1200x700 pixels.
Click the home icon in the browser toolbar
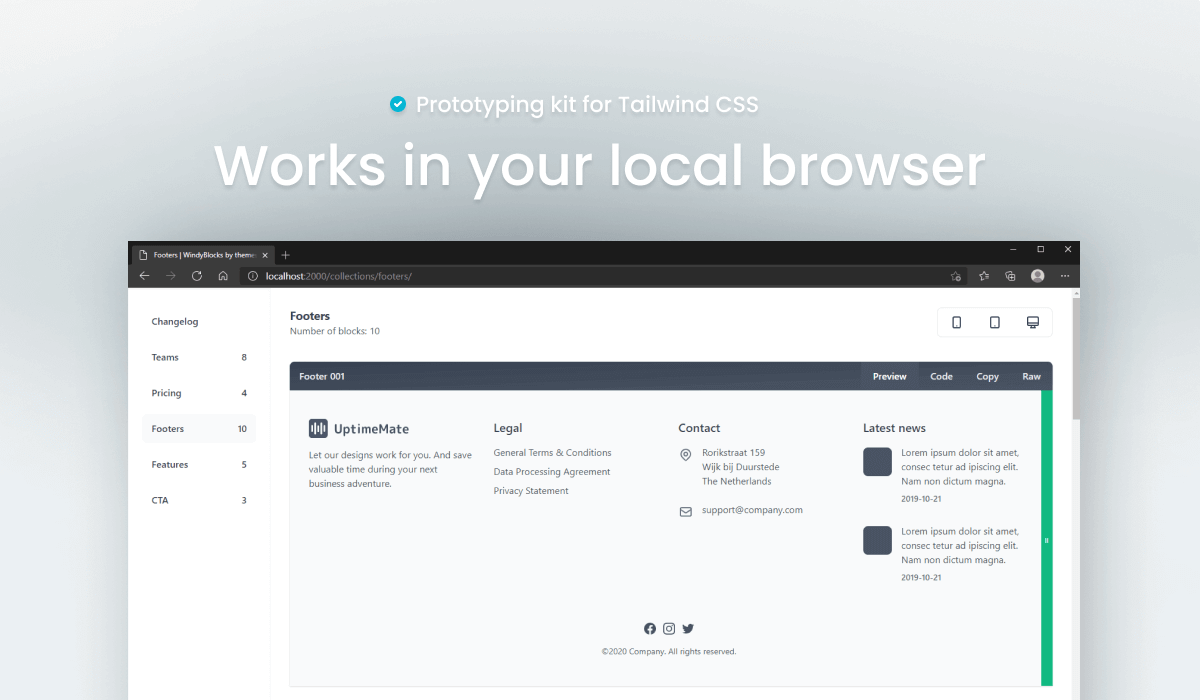pyautogui.click(x=223, y=275)
